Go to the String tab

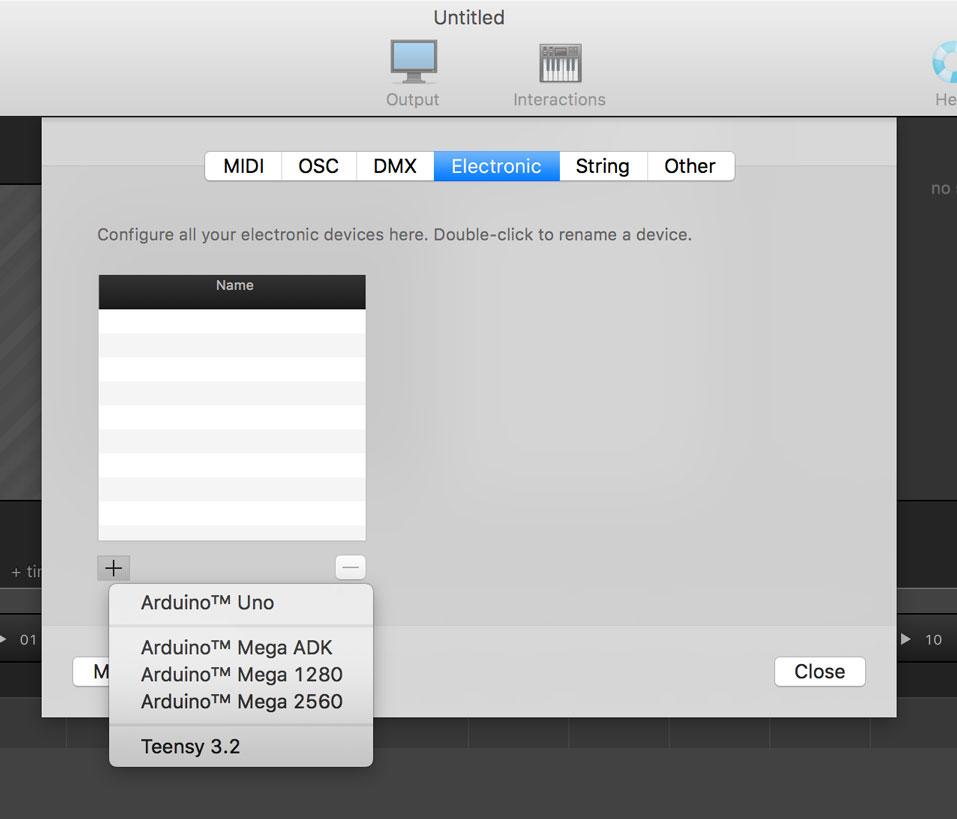602,166
